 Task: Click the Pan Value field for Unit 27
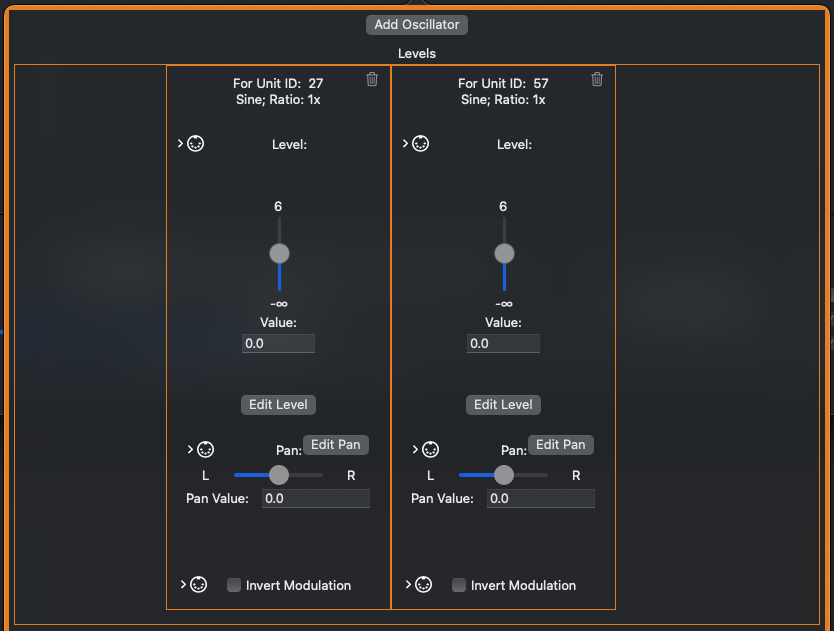[315, 498]
